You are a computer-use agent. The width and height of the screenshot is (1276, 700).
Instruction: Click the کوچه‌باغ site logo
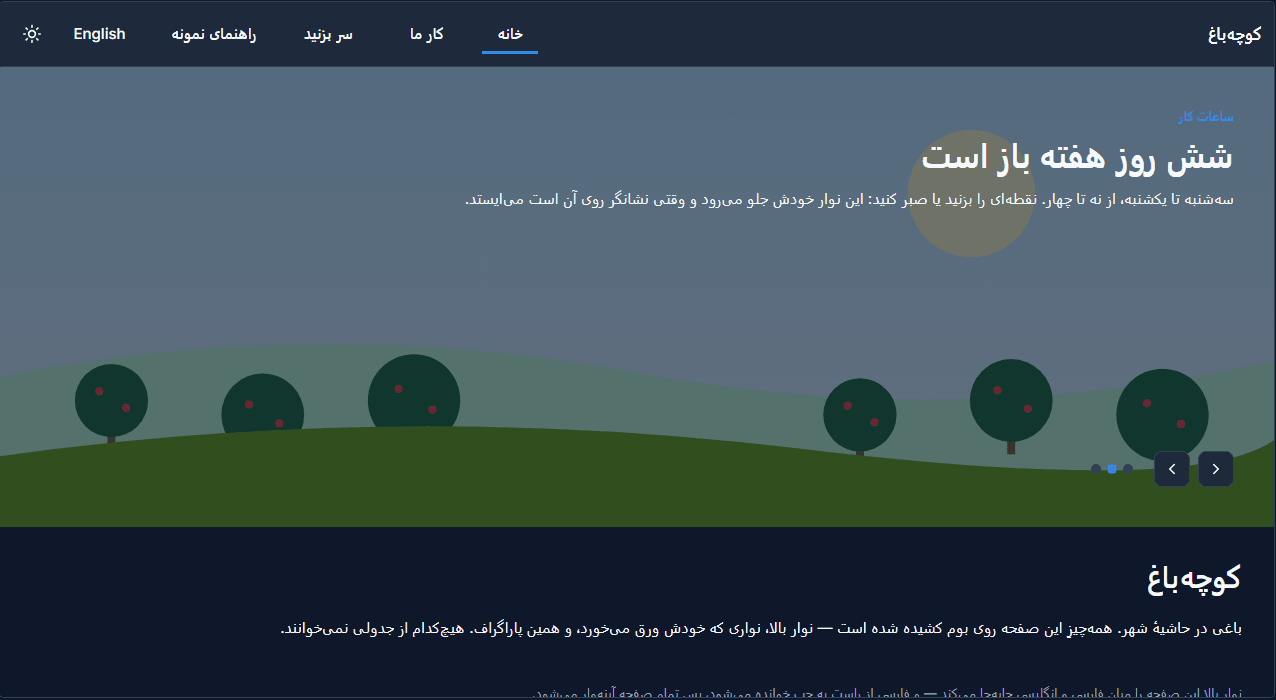pos(1233,35)
